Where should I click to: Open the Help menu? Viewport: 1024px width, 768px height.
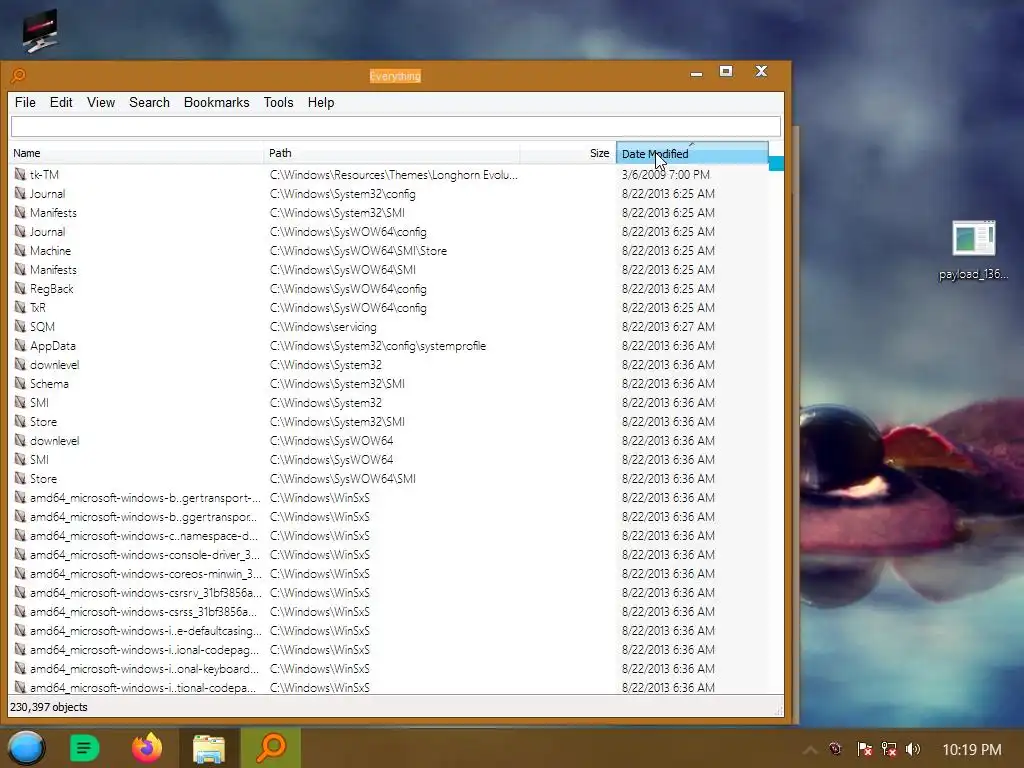(321, 103)
